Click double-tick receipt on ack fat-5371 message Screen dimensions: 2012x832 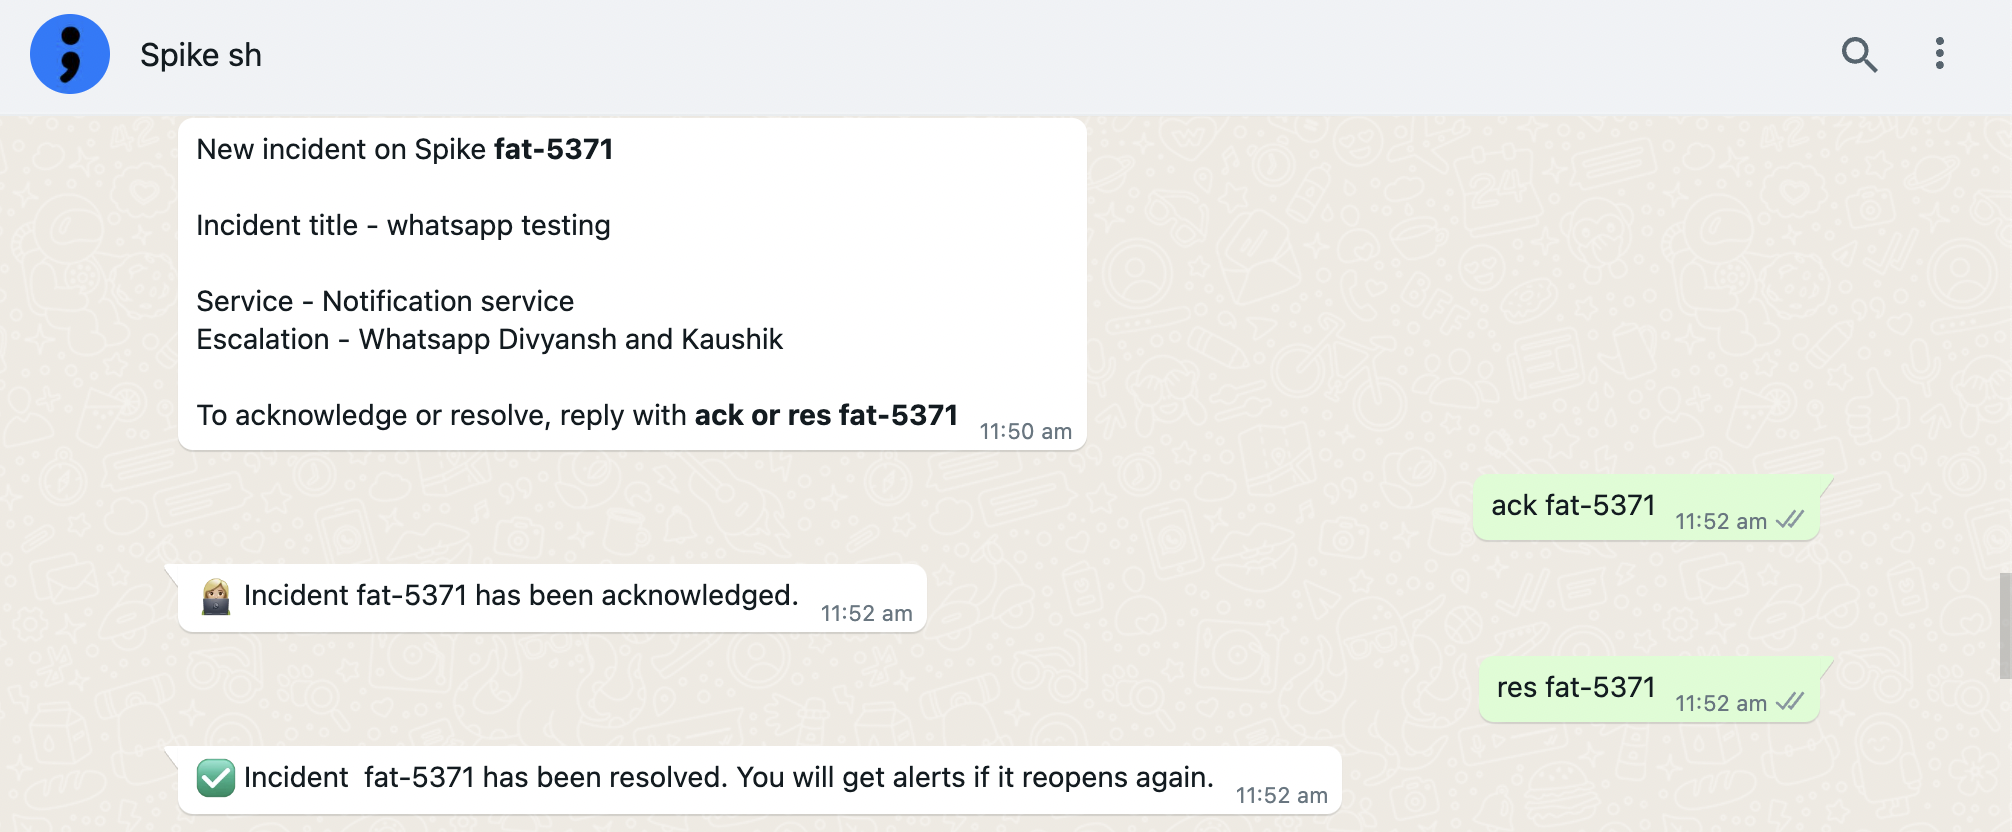point(1790,520)
